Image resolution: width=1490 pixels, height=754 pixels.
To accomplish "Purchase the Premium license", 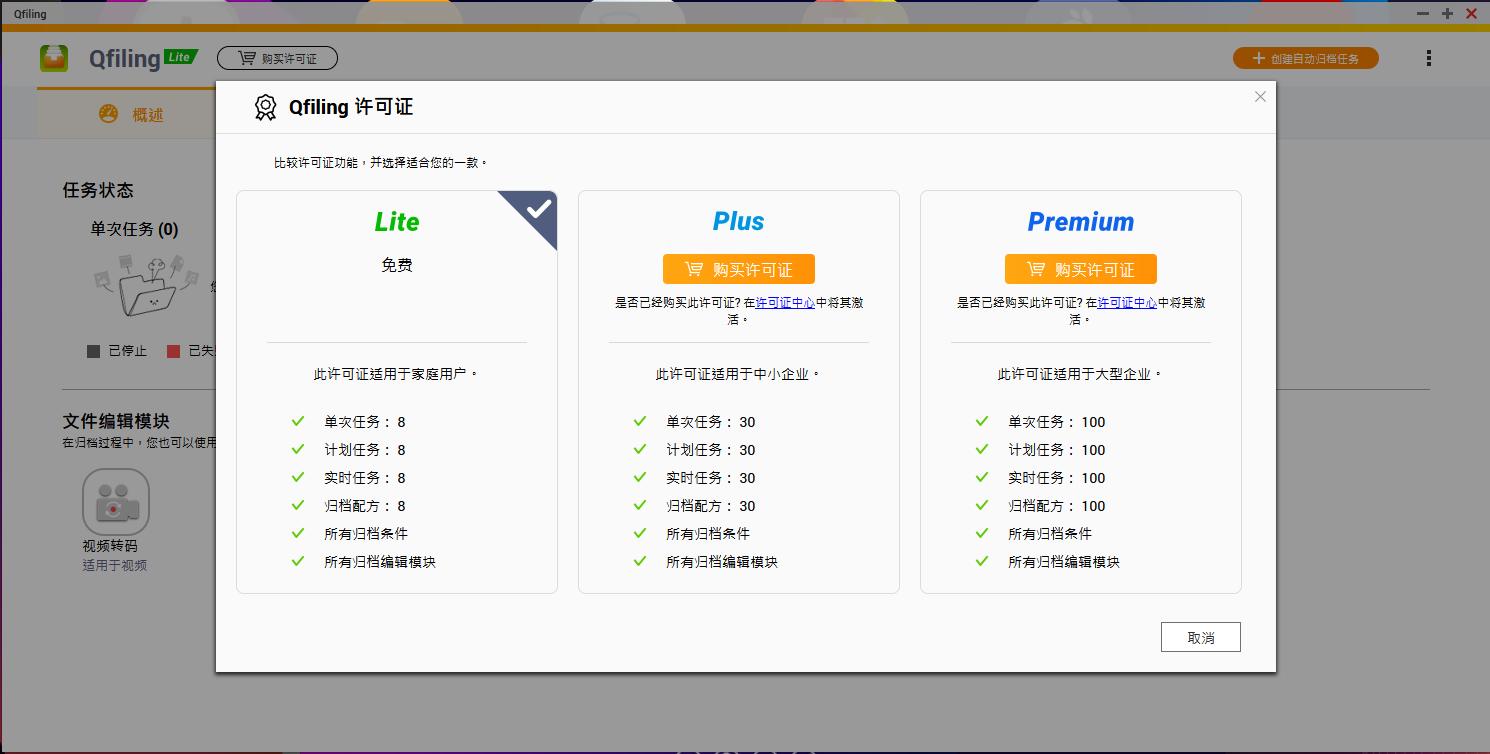I will [1080, 268].
